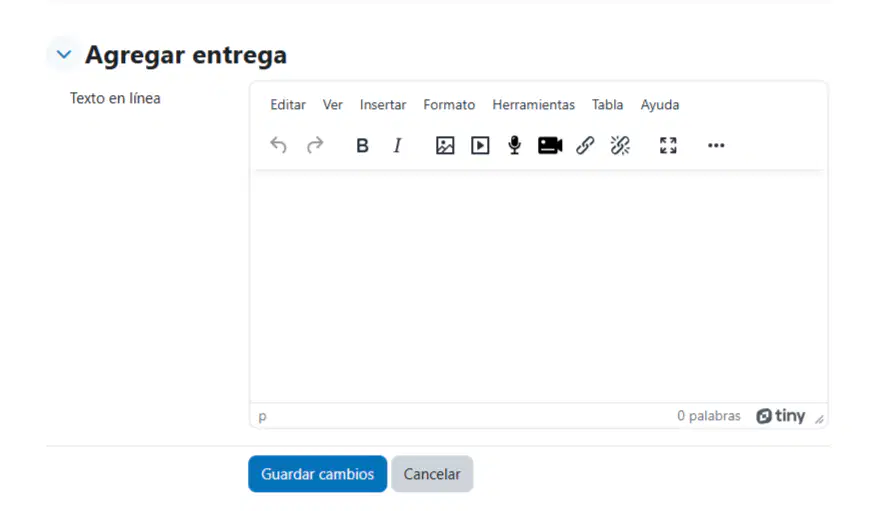Click inside the online text editor area

click(538, 287)
